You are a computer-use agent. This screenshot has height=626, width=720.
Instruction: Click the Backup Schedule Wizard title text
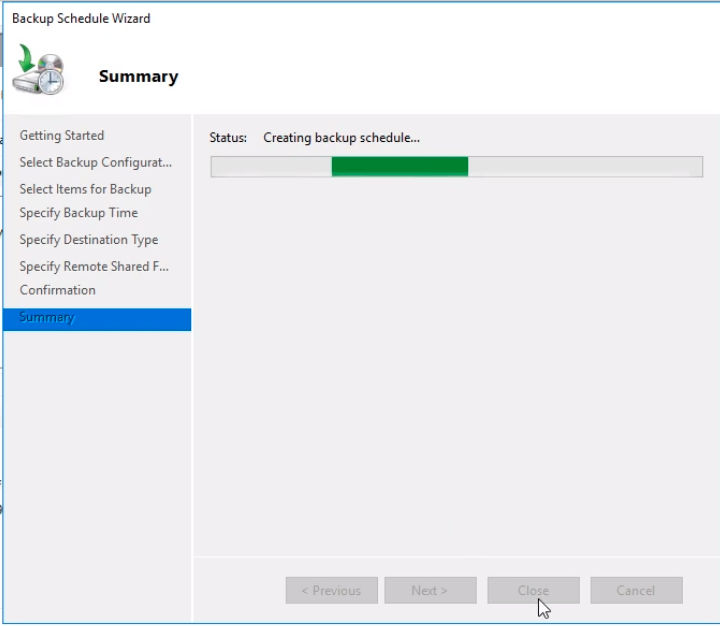click(81, 18)
